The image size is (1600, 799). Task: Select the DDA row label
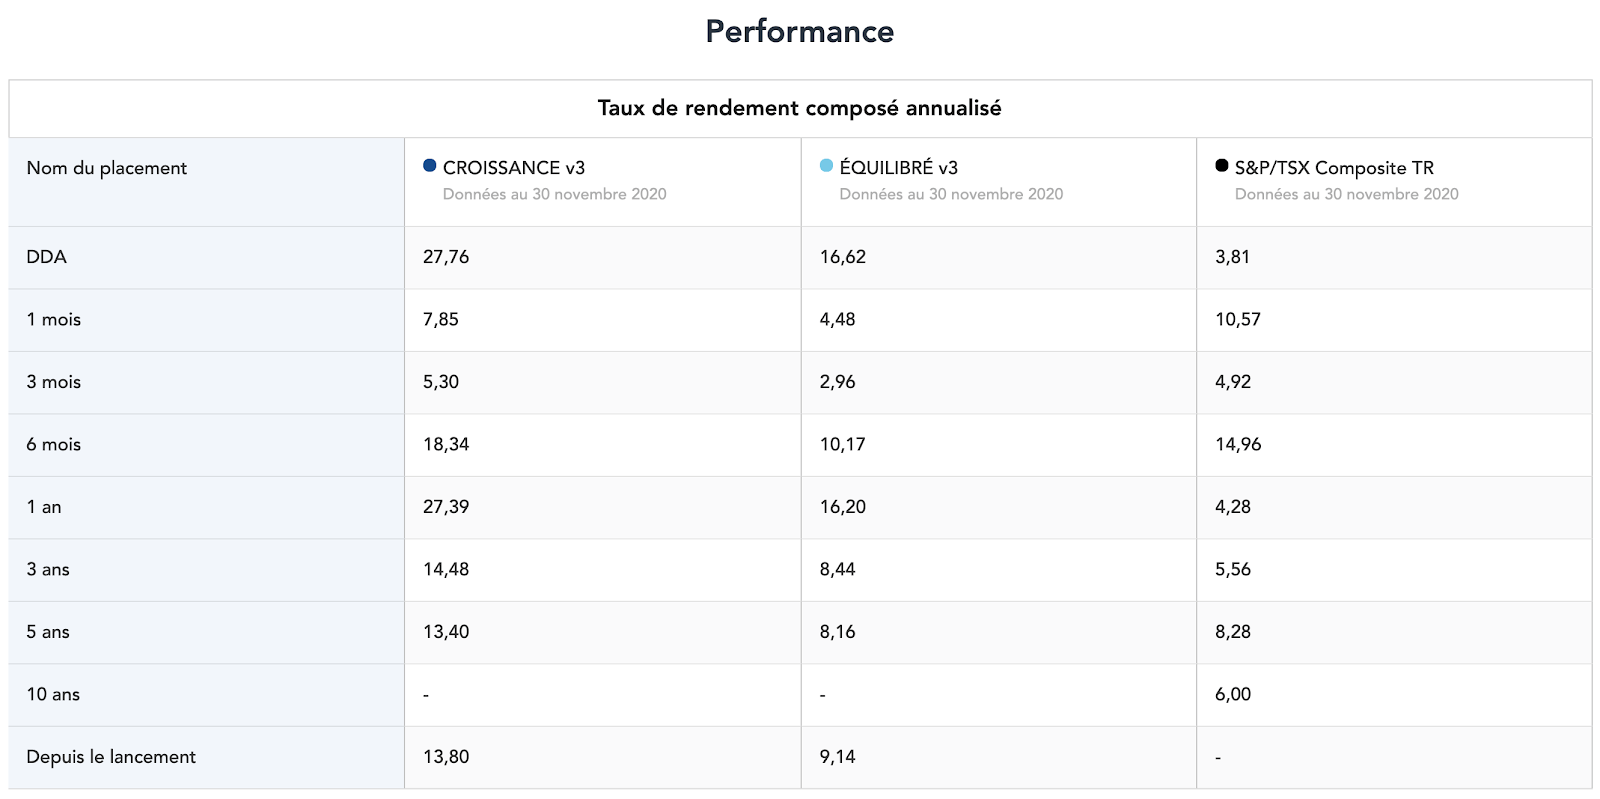coord(47,257)
